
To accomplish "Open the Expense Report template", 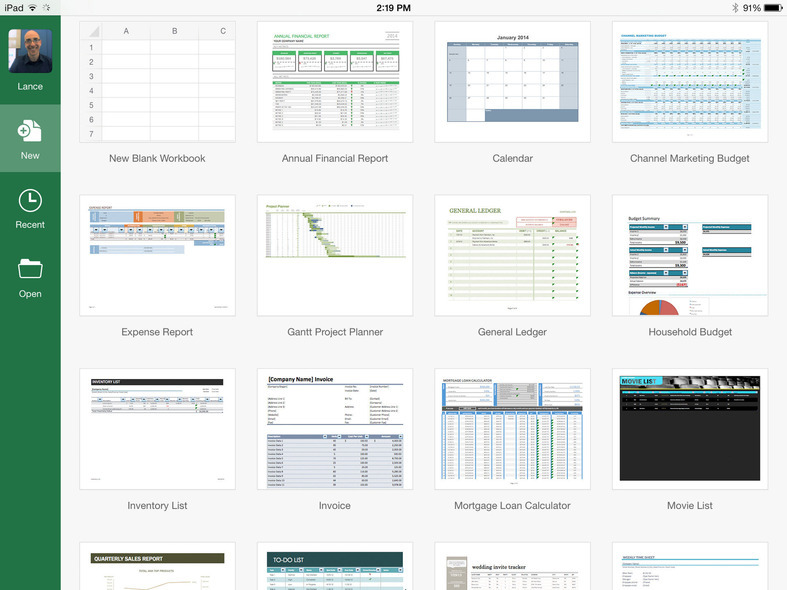I will pyautogui.click(x=157, y=256).
